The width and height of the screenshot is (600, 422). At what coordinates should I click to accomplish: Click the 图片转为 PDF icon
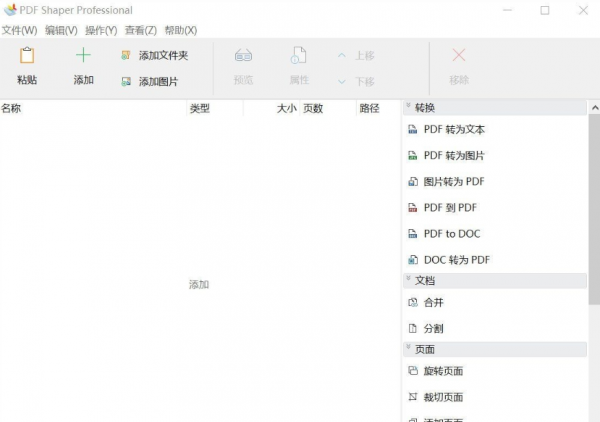coord(412,181)
